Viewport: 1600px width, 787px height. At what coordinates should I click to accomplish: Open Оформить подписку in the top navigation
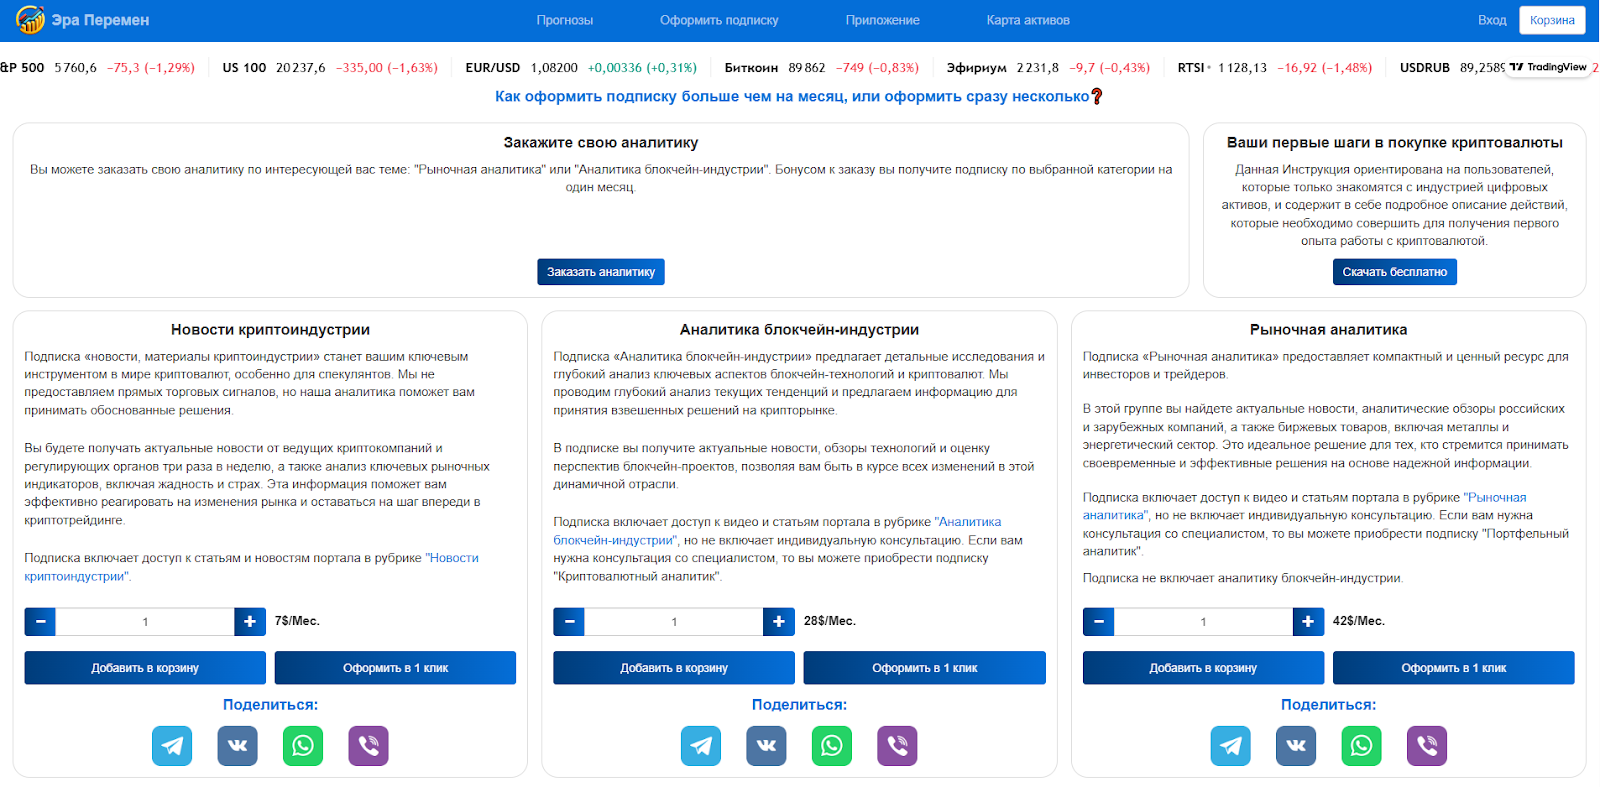[x=718, y=20]
